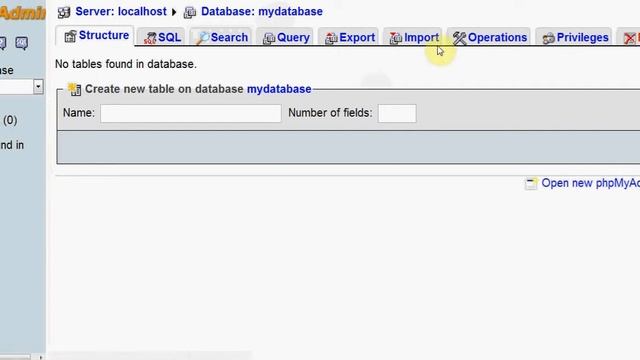Click the red X Drop icon

pos(630,38)
